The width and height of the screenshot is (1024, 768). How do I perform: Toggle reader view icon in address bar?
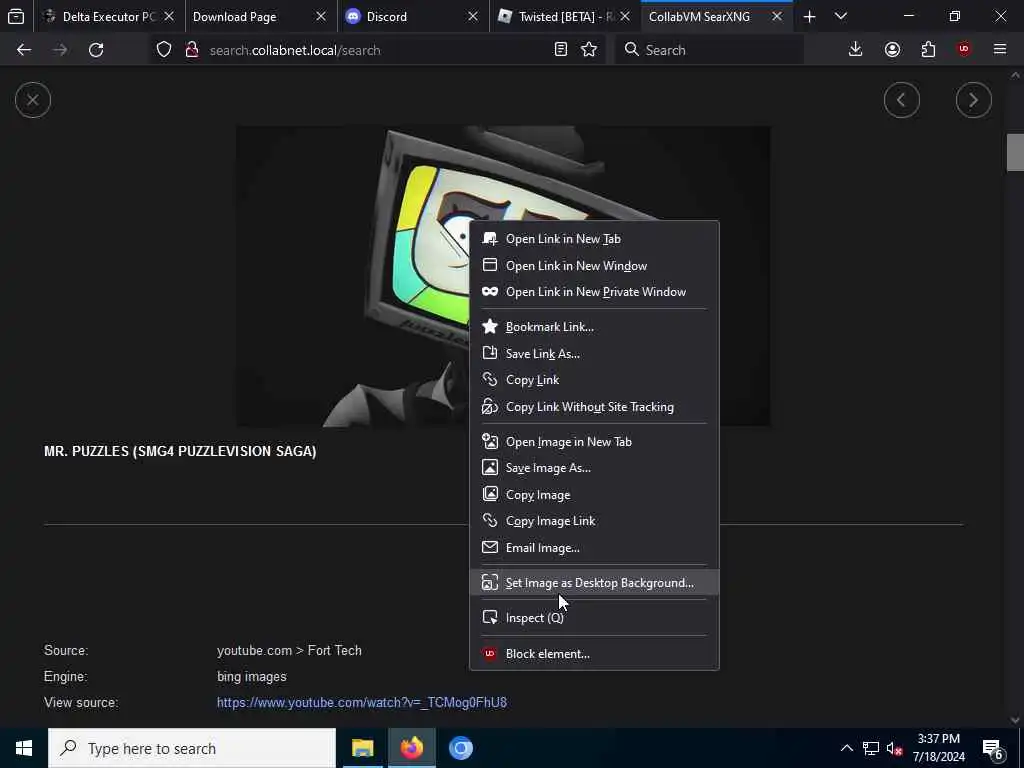point(560,50)
